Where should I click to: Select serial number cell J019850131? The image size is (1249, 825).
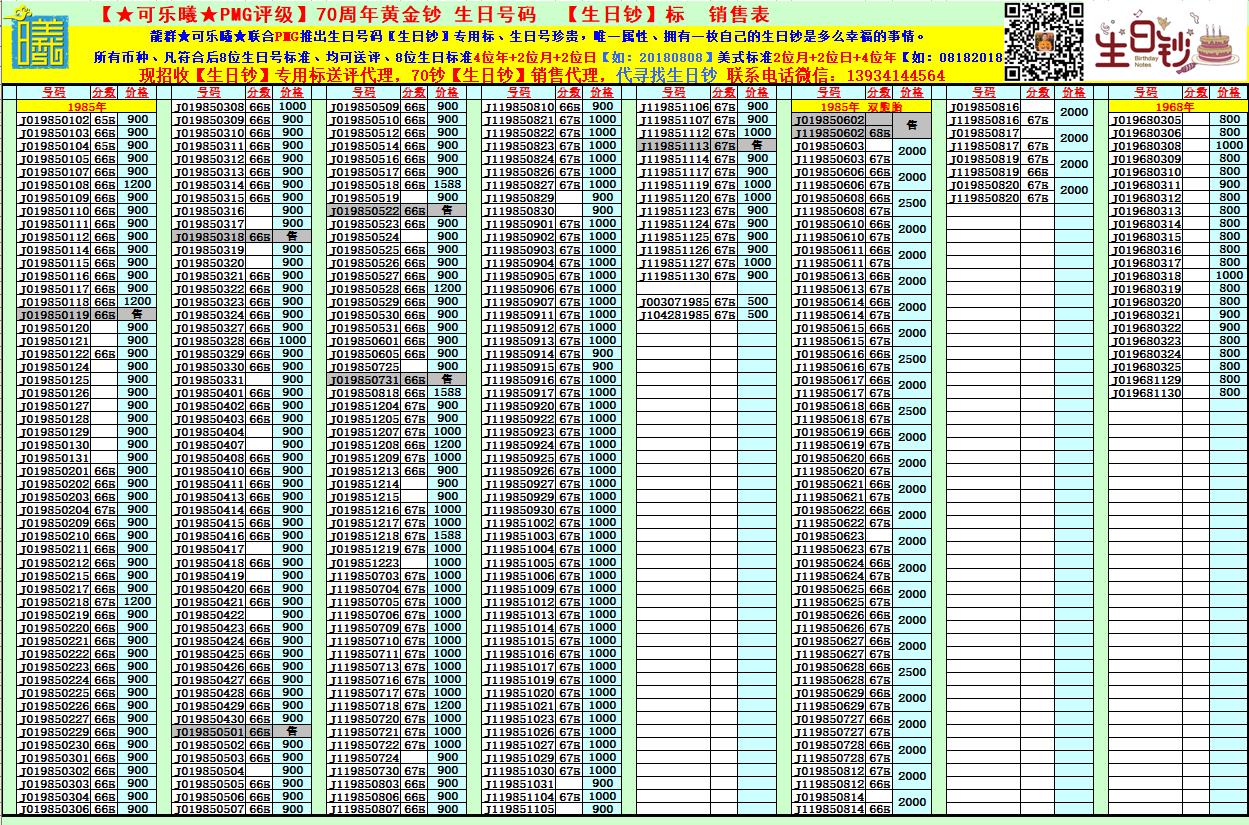[55, 458]
